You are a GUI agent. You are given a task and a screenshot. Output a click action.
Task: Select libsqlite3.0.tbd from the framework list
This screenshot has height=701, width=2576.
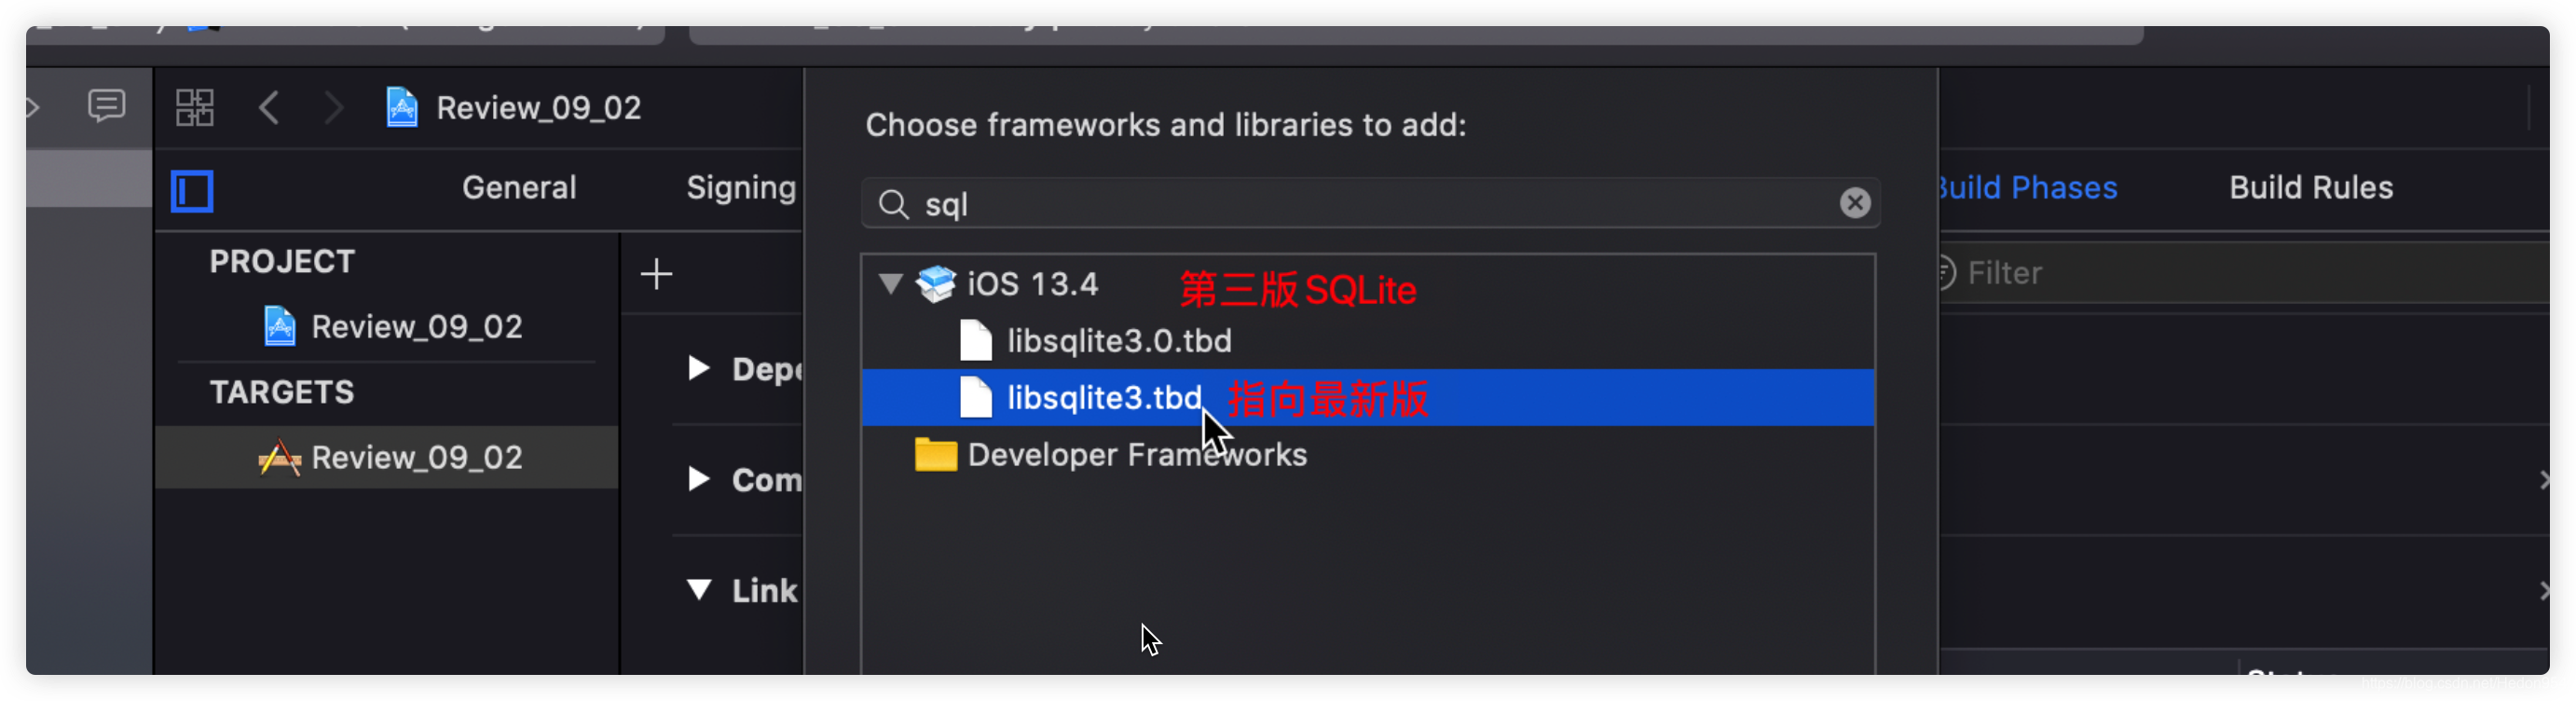[1118, 341]
